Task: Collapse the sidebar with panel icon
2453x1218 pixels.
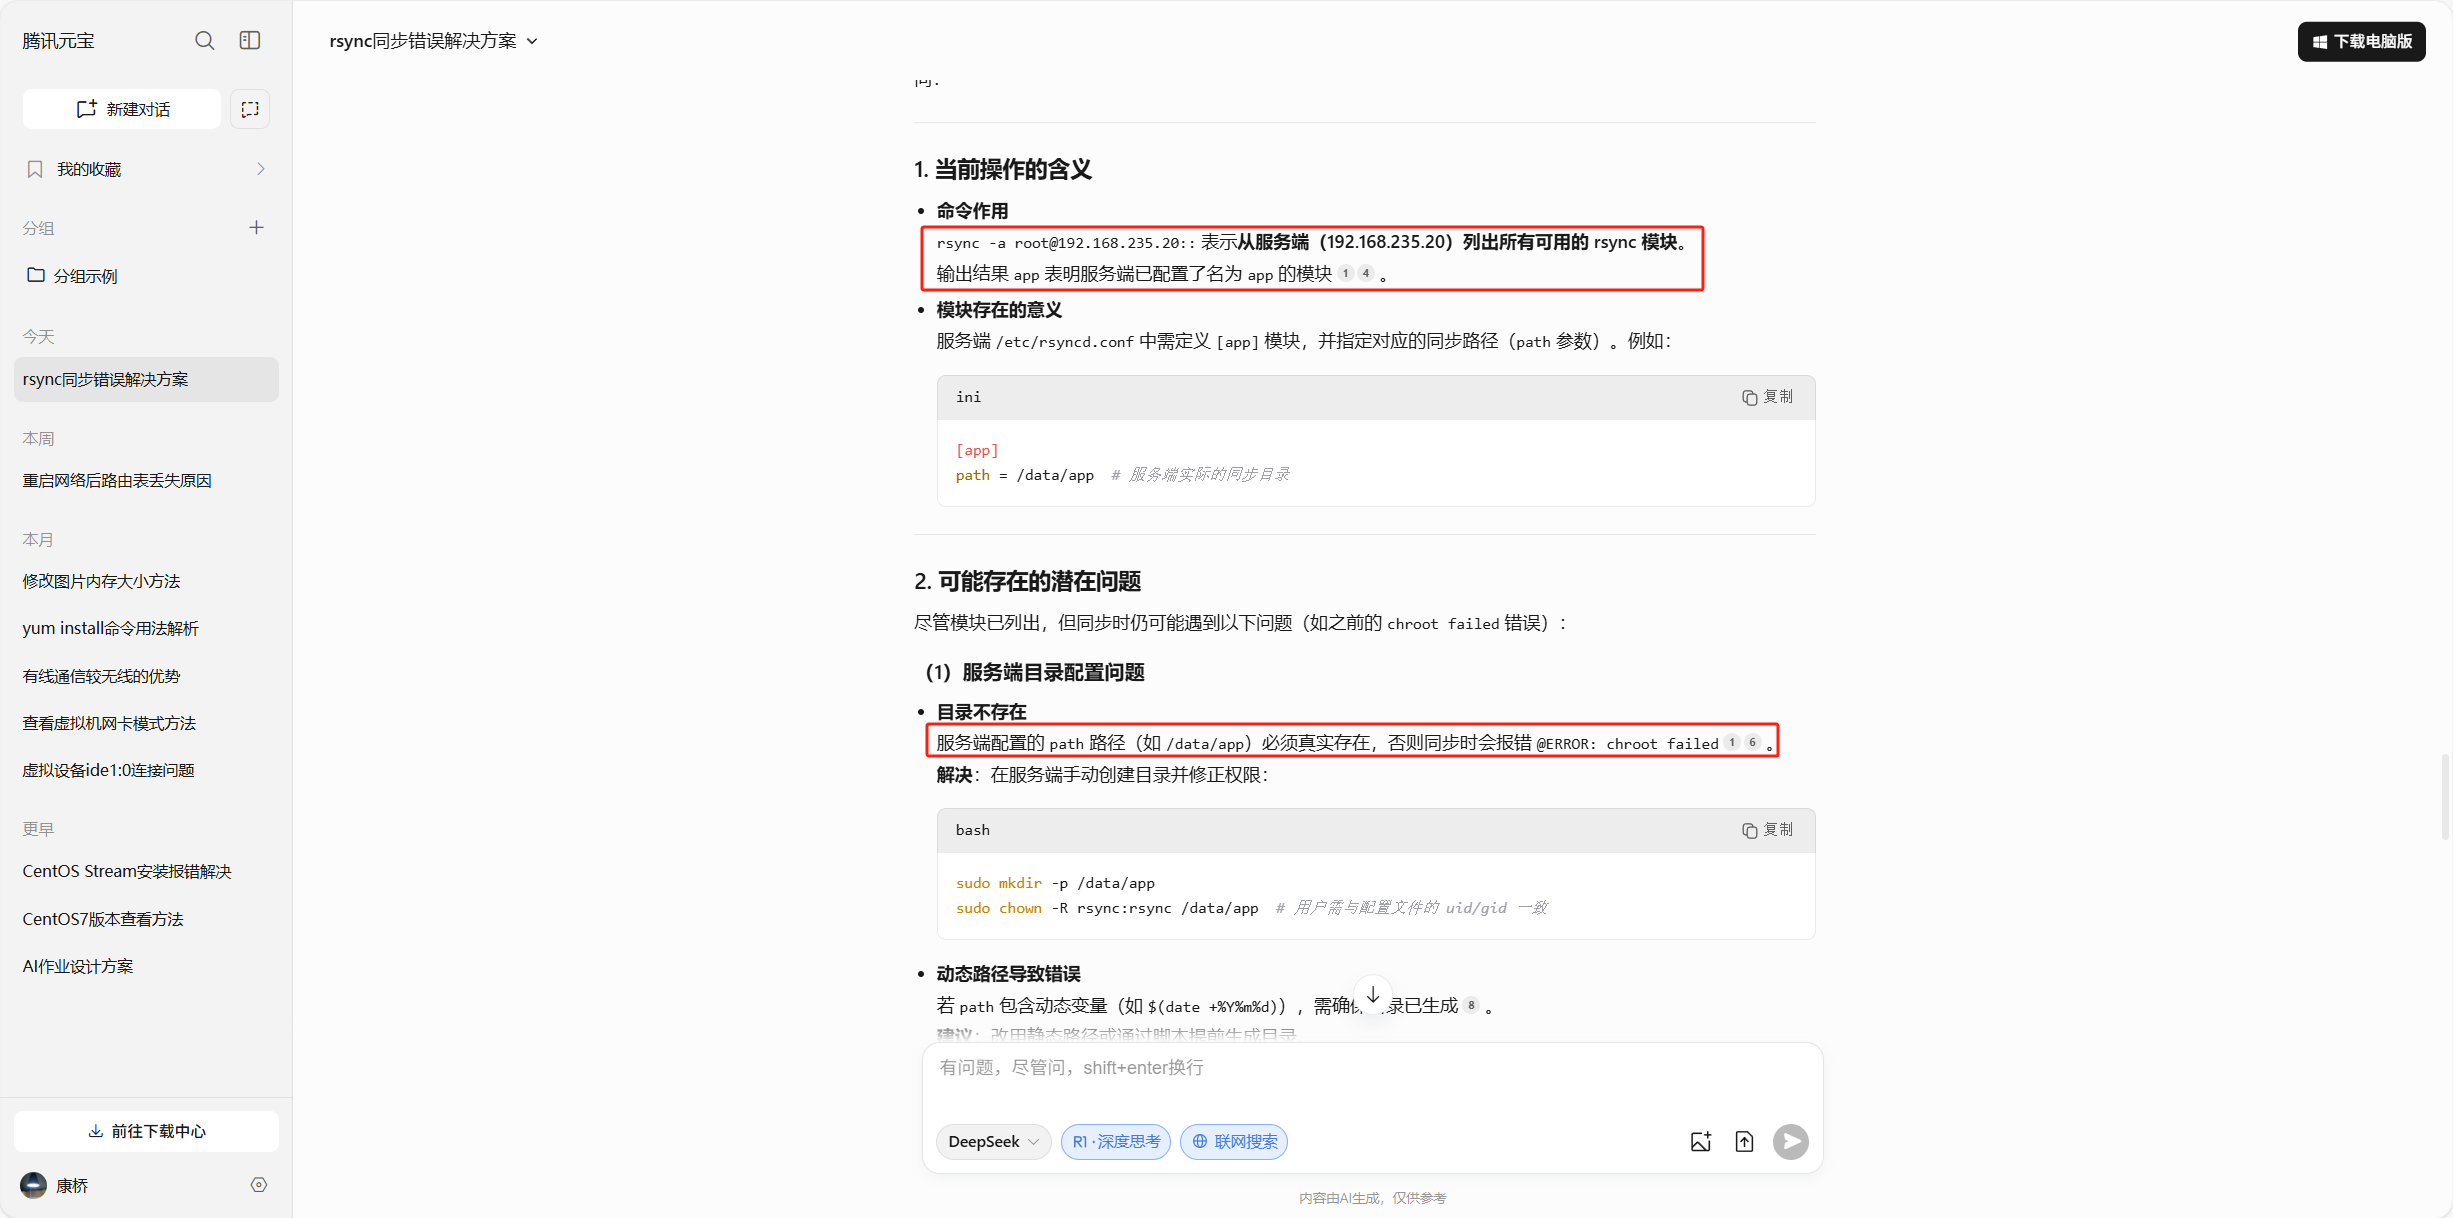Action: click(250, 41)
